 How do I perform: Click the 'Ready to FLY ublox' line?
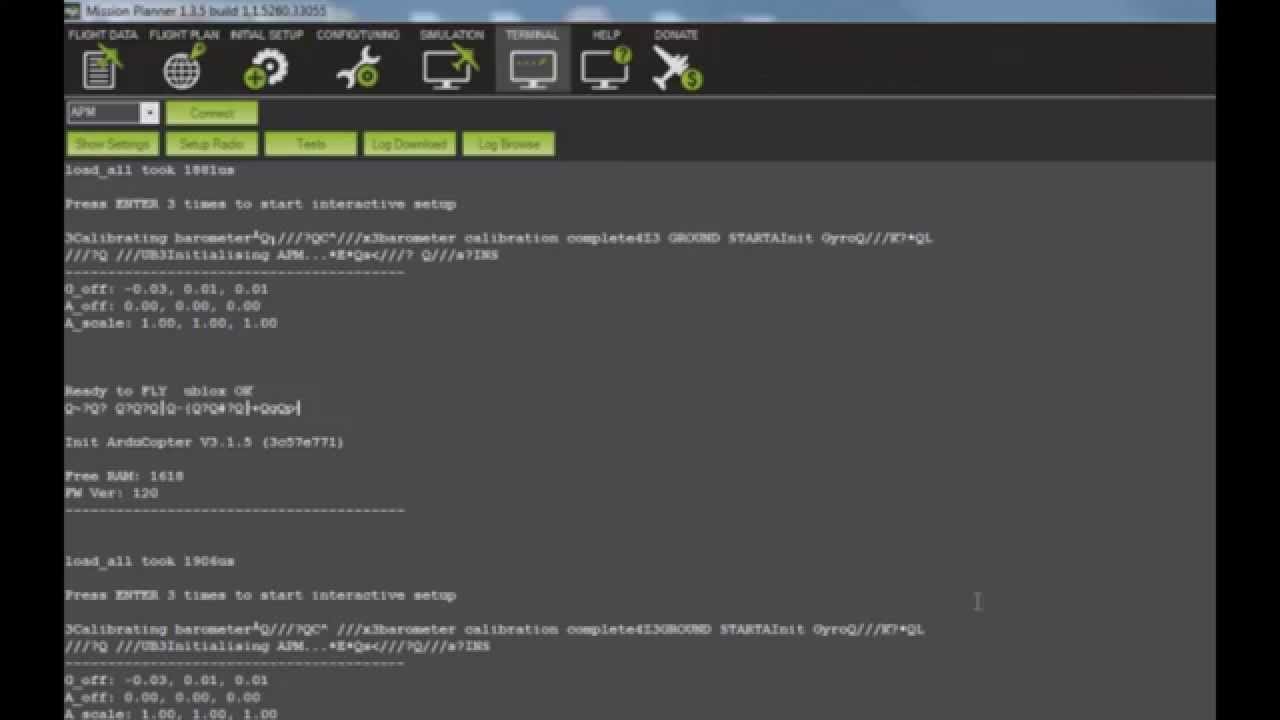coord(159,391)
